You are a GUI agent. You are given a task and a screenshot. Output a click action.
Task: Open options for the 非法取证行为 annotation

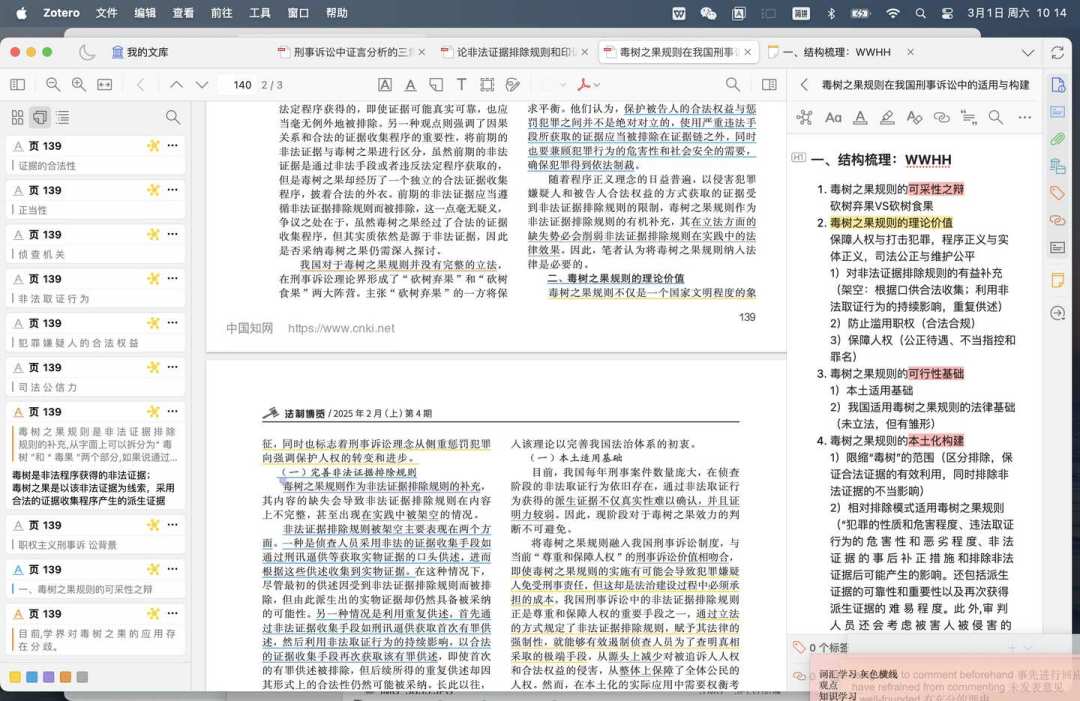tap(173, 278)
